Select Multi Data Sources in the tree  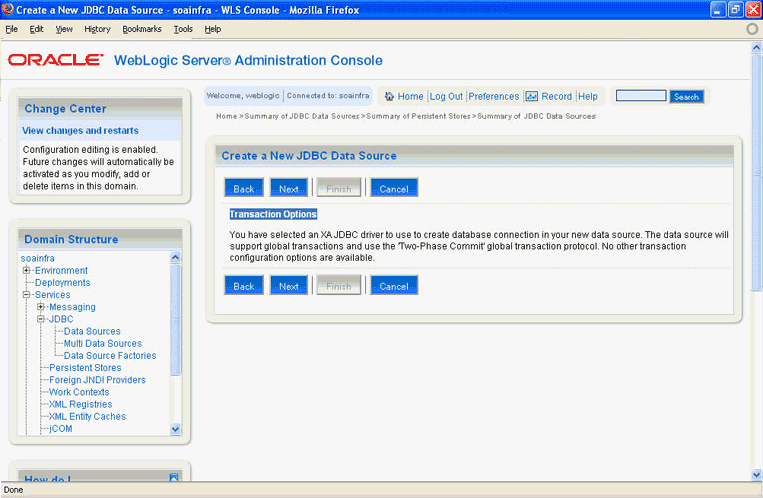[103, 343]
